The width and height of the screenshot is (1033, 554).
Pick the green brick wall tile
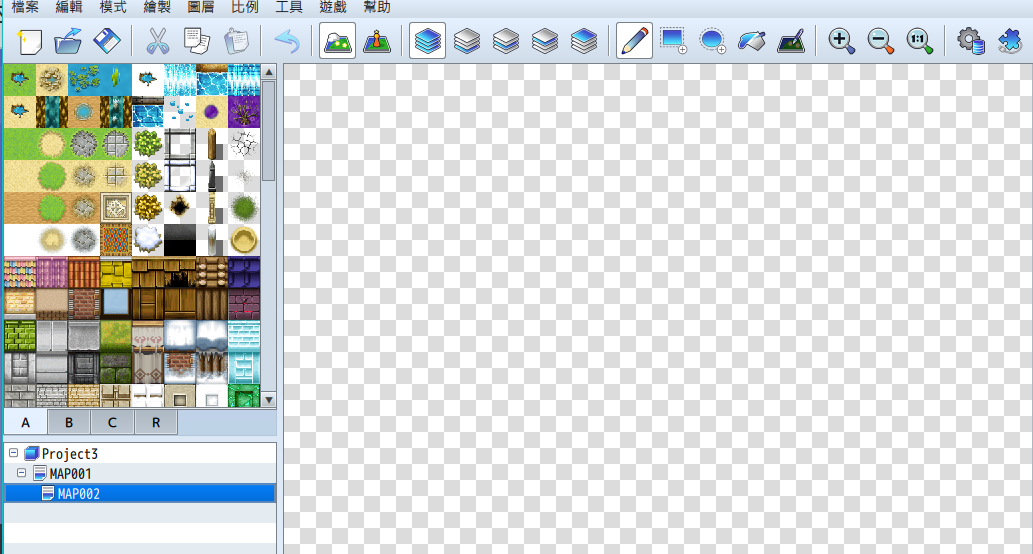coord(20,337)
